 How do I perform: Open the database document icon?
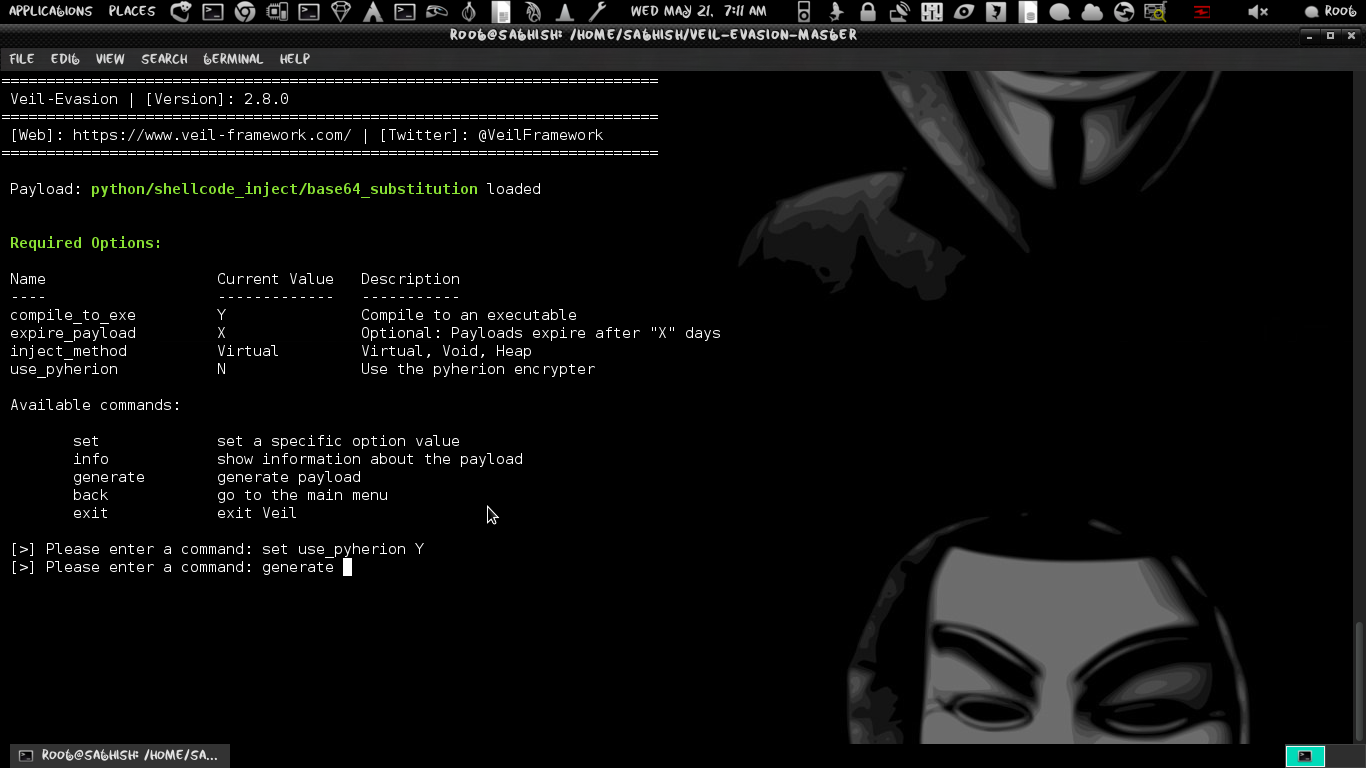(1027, 12)
